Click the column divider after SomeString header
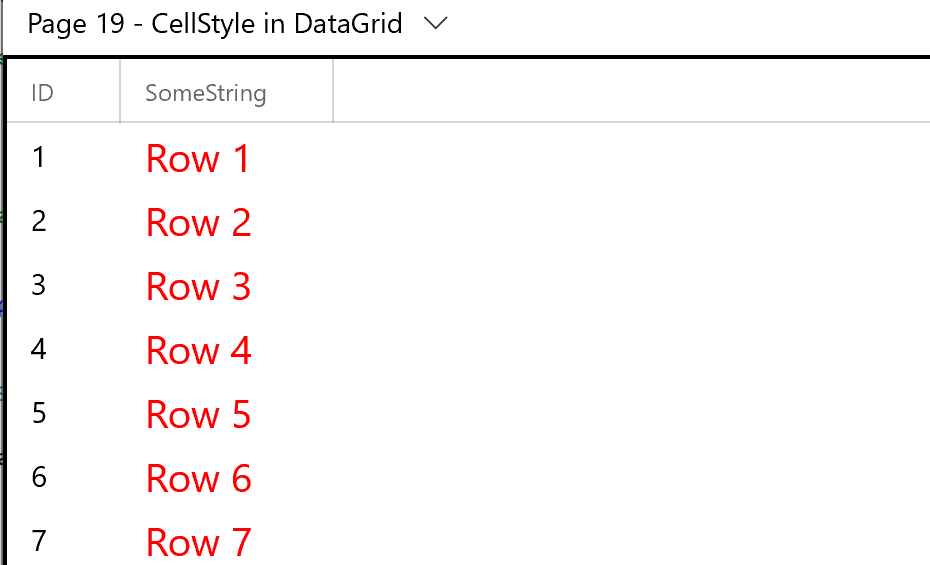 click(333, 91)
